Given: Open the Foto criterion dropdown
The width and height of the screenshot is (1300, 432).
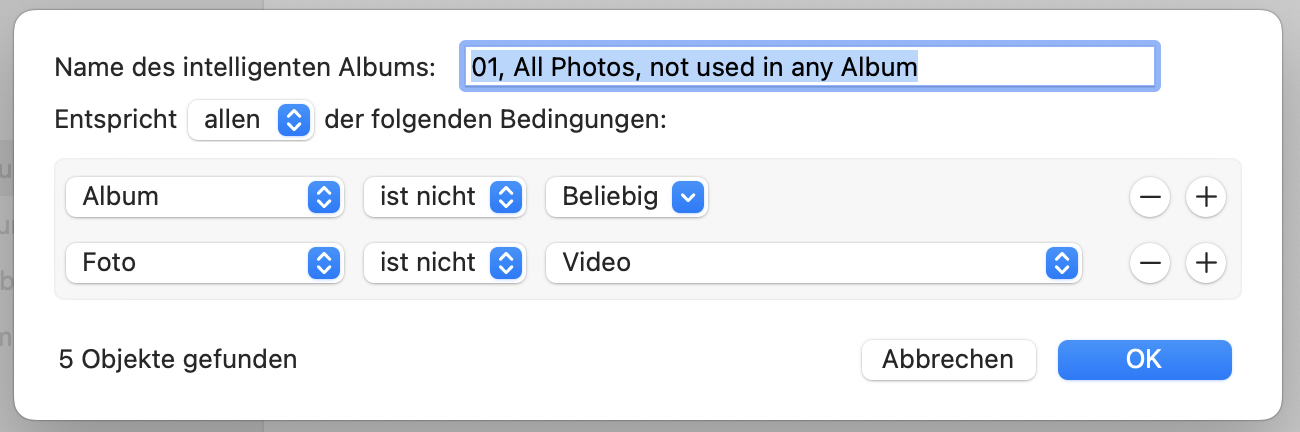Looking at the screenshot, I should click(x=205, y=263).
